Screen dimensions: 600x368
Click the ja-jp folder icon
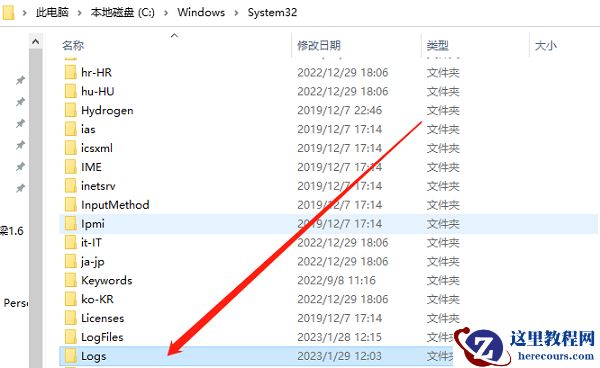[x=70, y=261]
